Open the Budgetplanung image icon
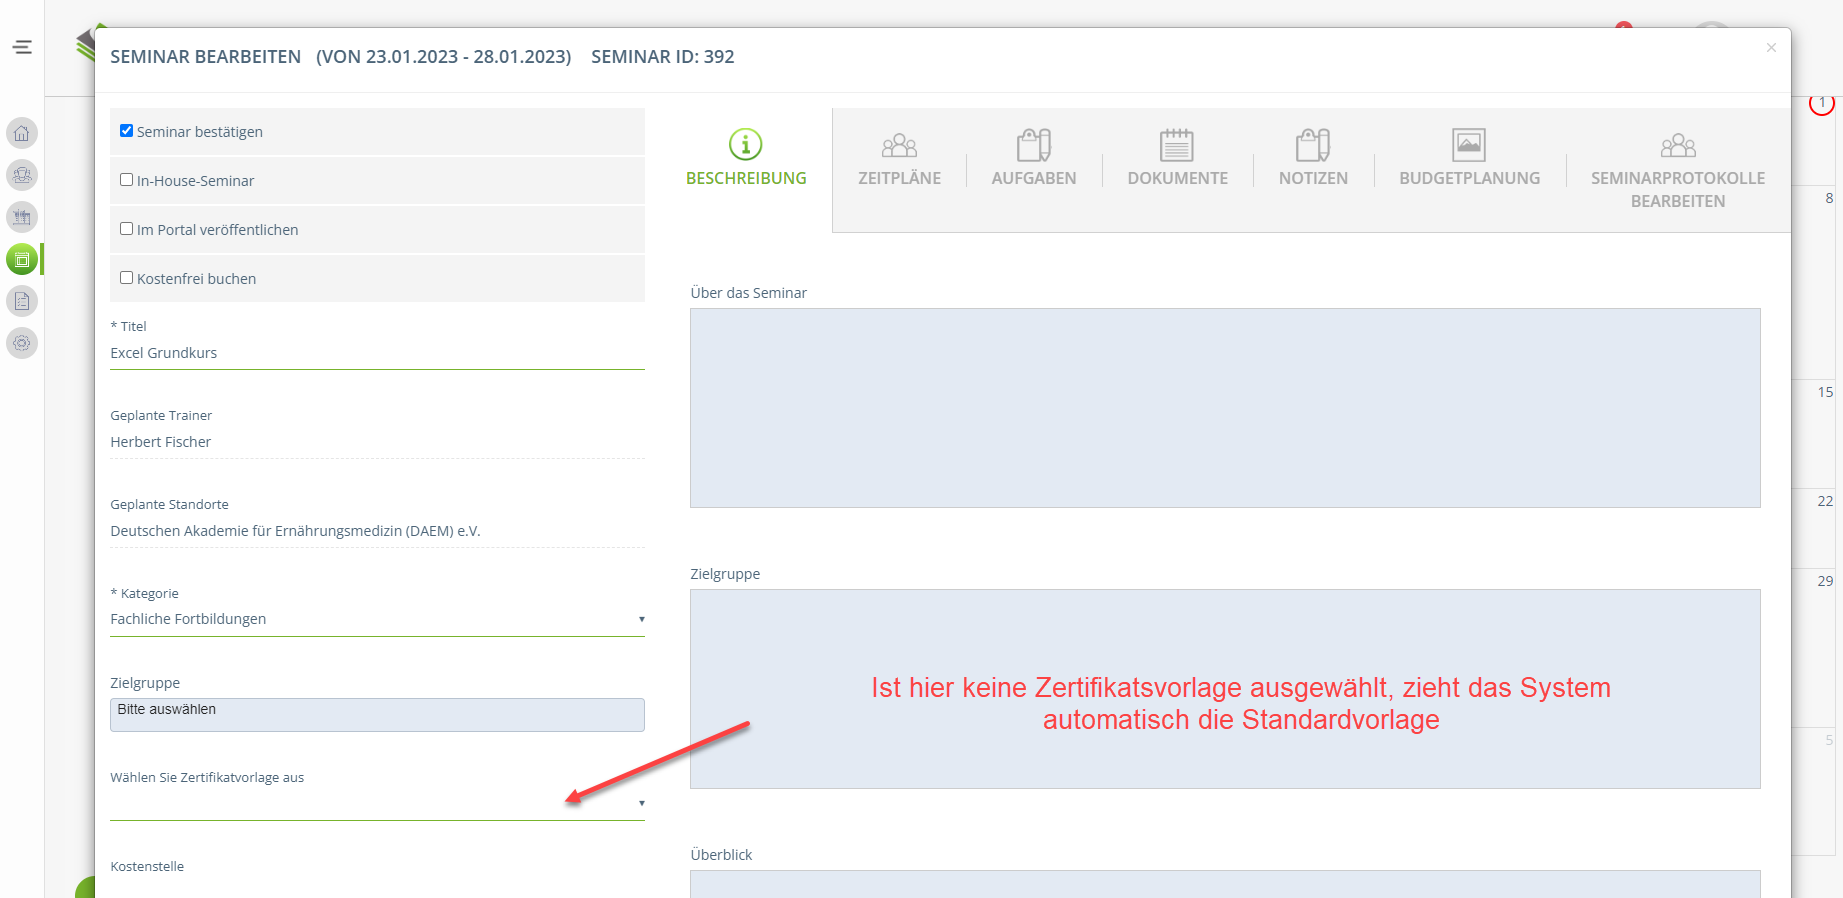The height and width of the screenshot is (898, 1843). [1468, 145]
